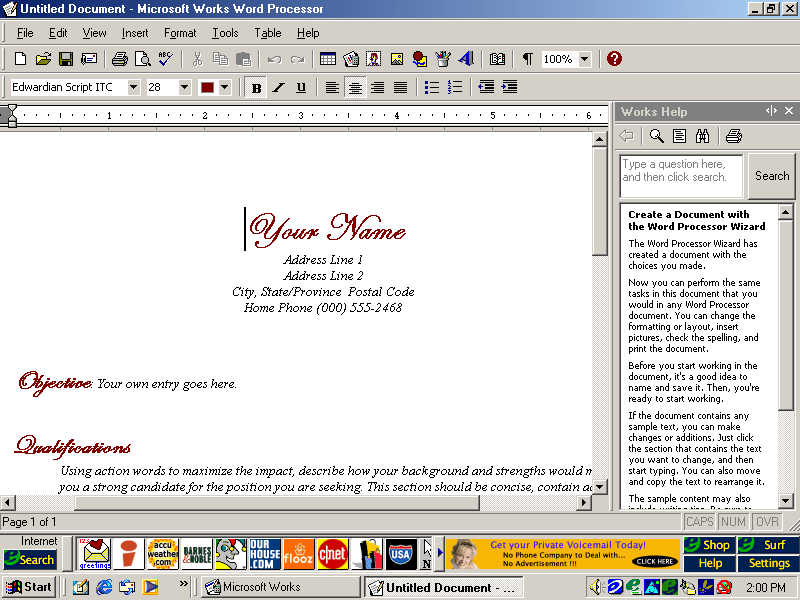Open the Table menu
This screenshot has height=600, width=800.
pos(267,33)
